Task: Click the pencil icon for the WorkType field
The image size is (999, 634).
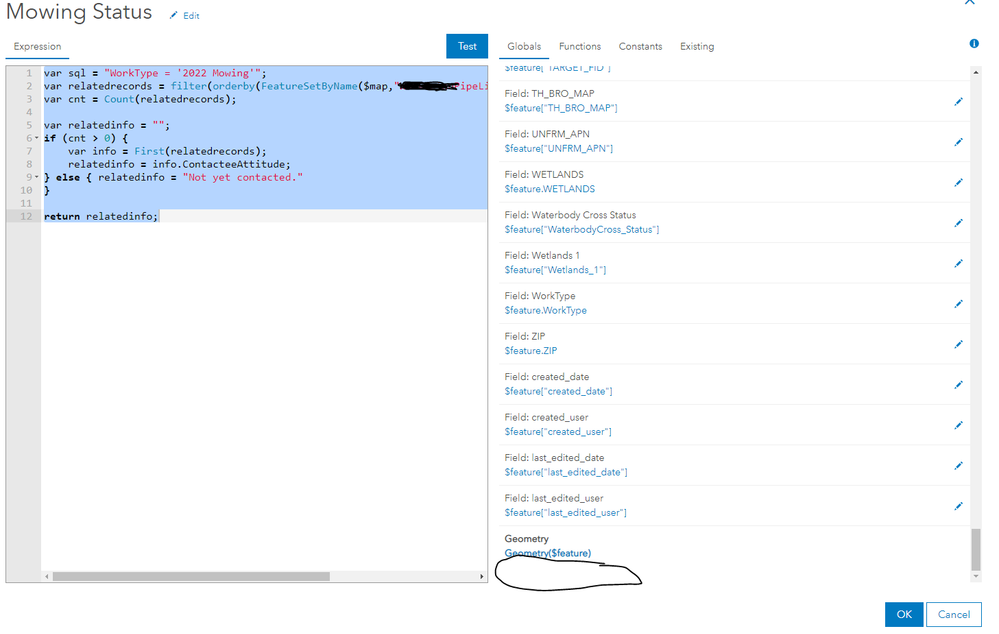Action: point(958,304)
